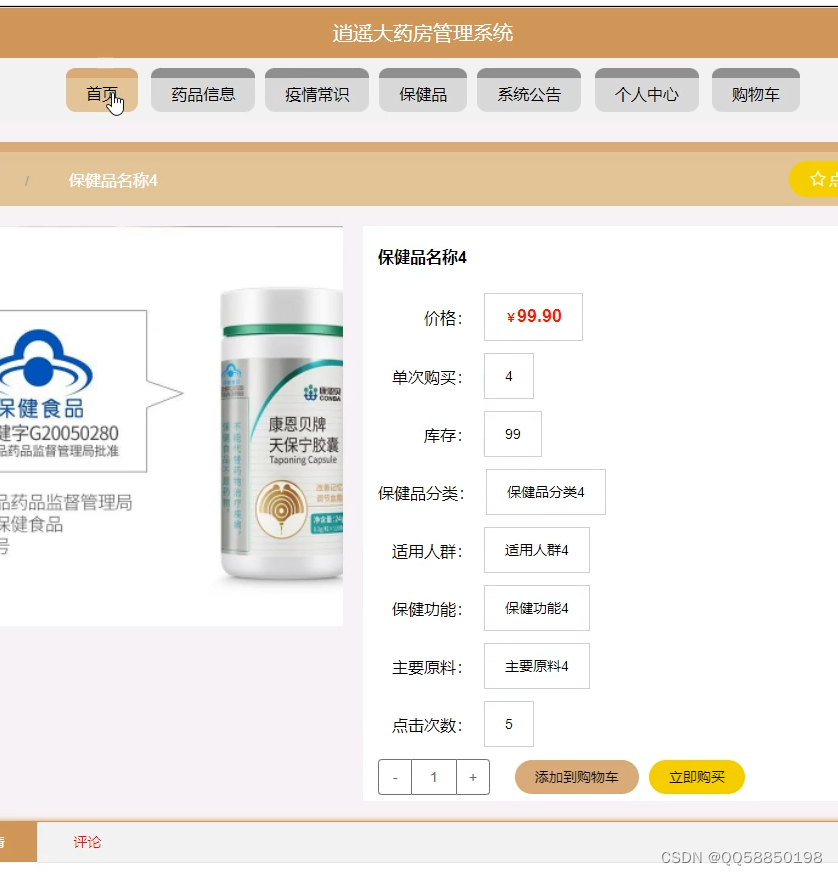Click the 点击次数 count value 5
838x875 pixels.
(x=509, y=724)
